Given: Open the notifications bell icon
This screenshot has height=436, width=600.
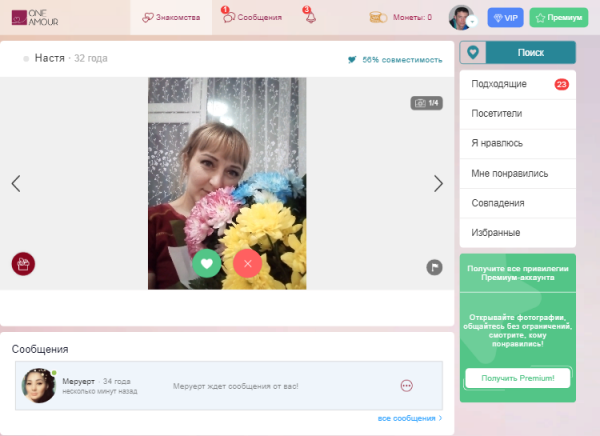Looking at the screenshot, I should point(308,16).
